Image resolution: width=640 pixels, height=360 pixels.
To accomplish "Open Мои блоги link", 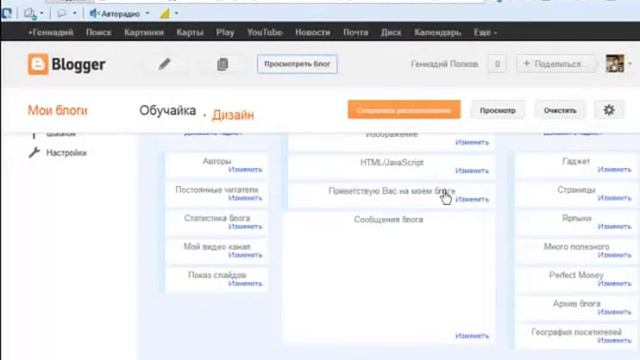I will [x=58, y=110].
